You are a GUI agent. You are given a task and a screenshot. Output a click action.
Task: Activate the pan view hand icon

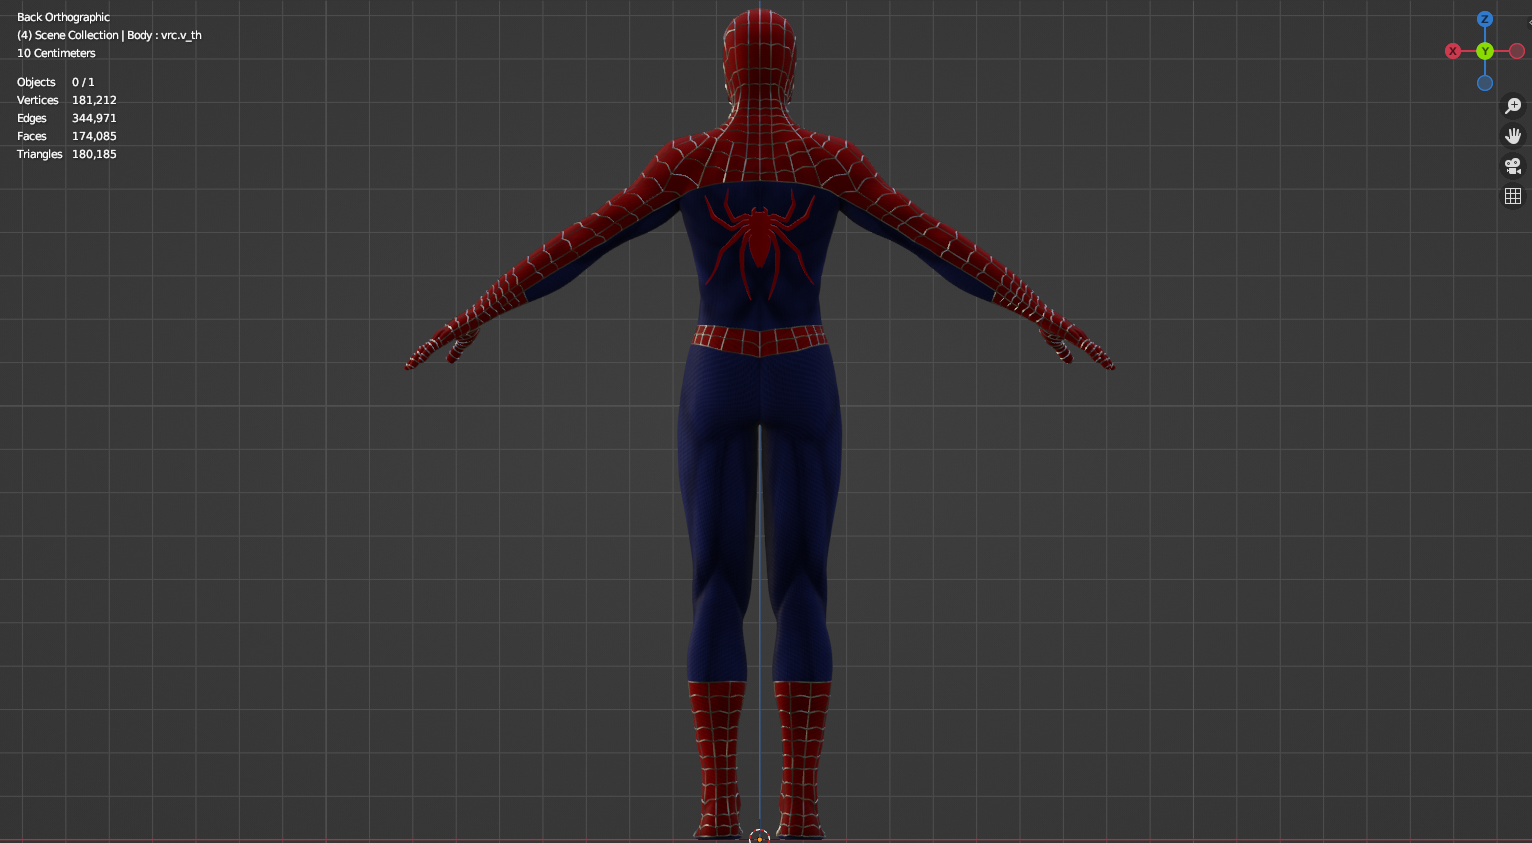(1513, 135)
